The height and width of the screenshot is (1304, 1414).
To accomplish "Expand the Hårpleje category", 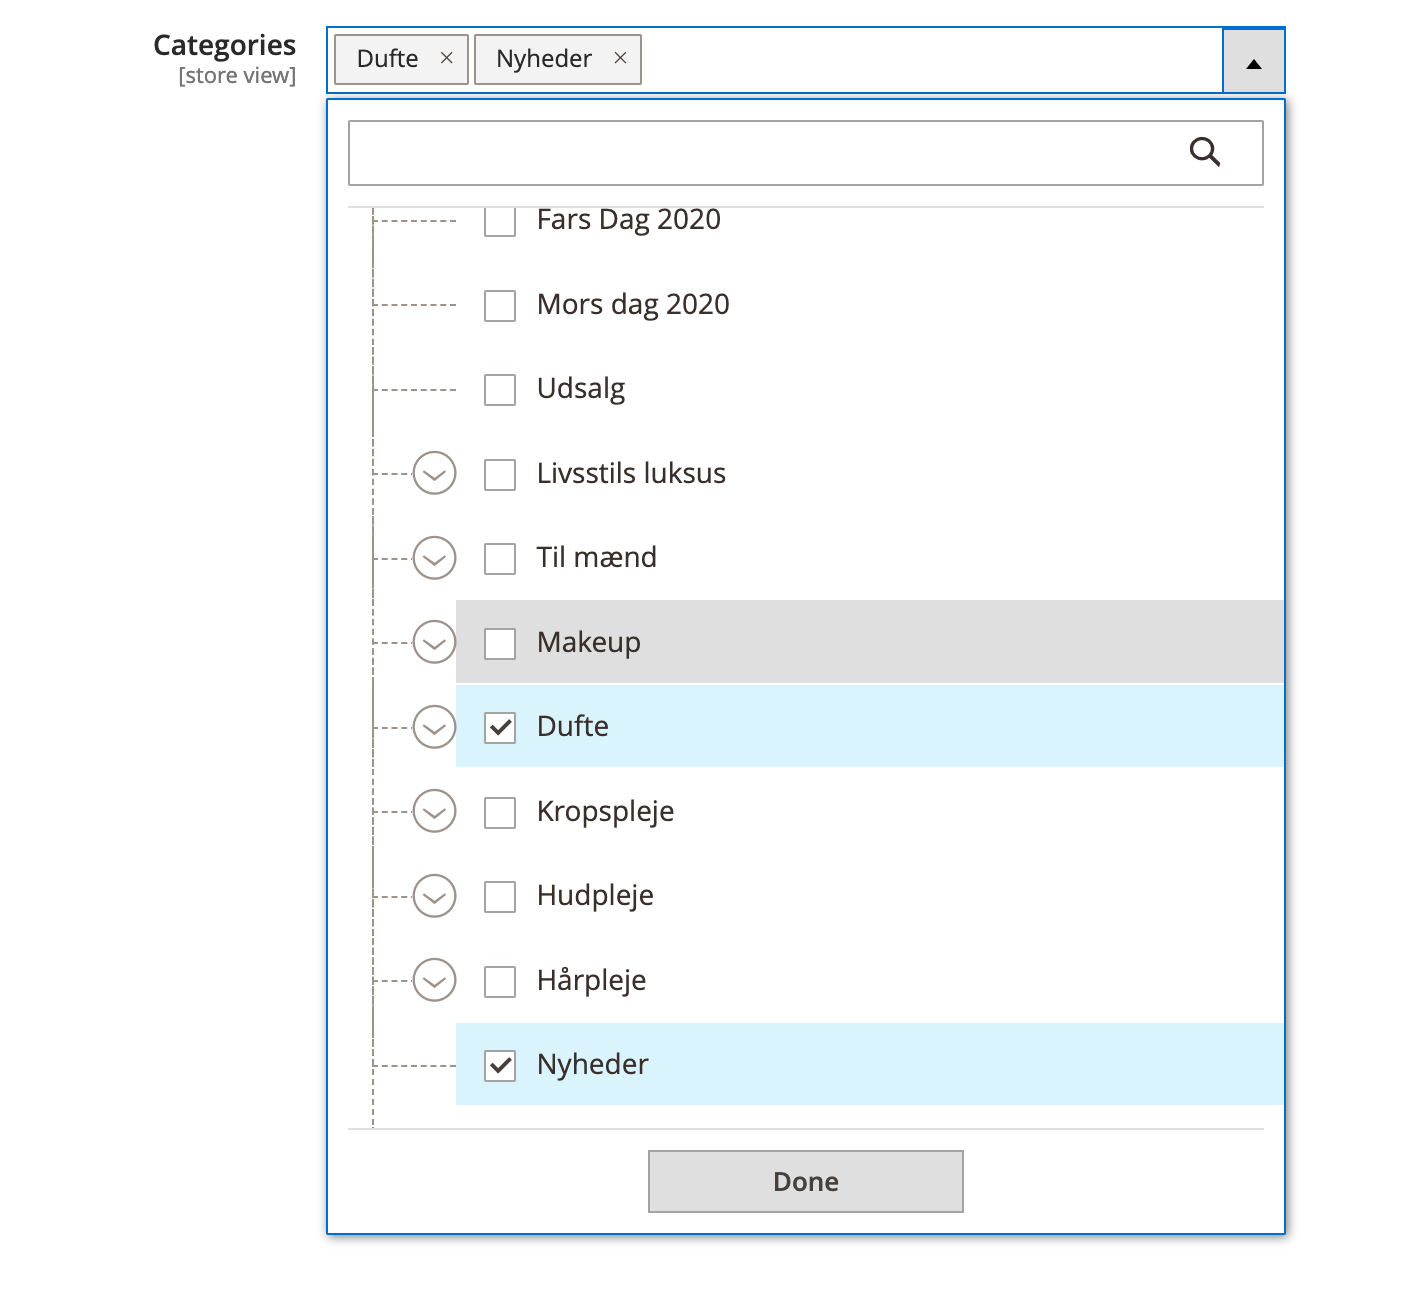I will pos(434,981).
